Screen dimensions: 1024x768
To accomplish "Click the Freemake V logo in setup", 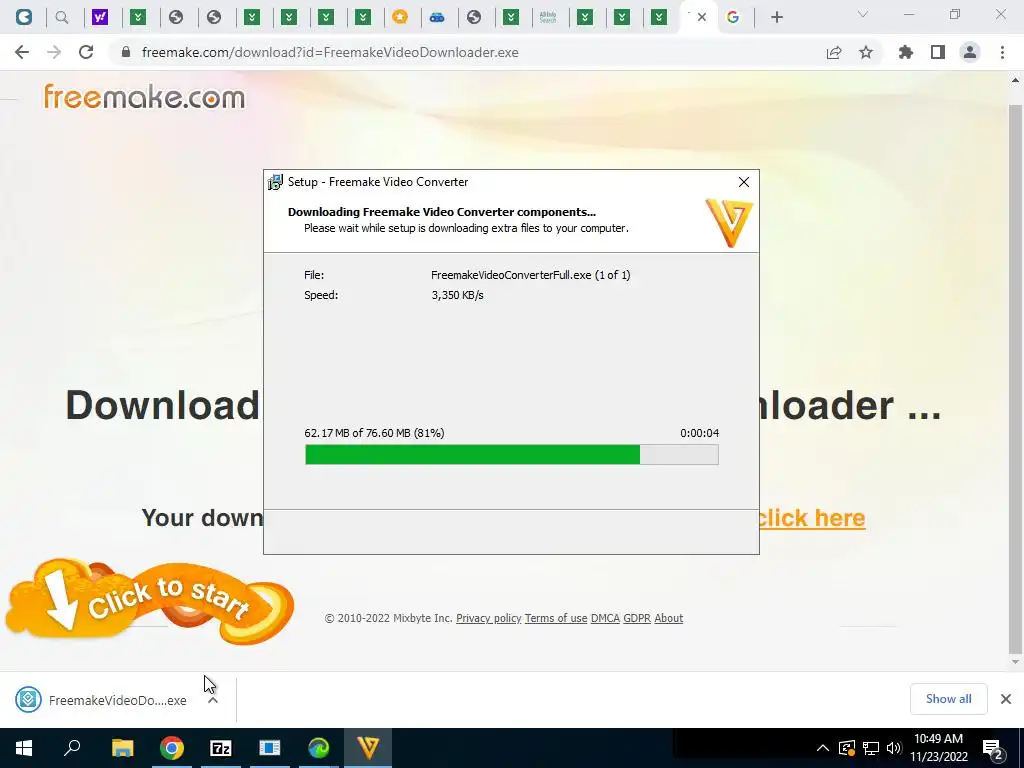I will [x=729, y=223].
